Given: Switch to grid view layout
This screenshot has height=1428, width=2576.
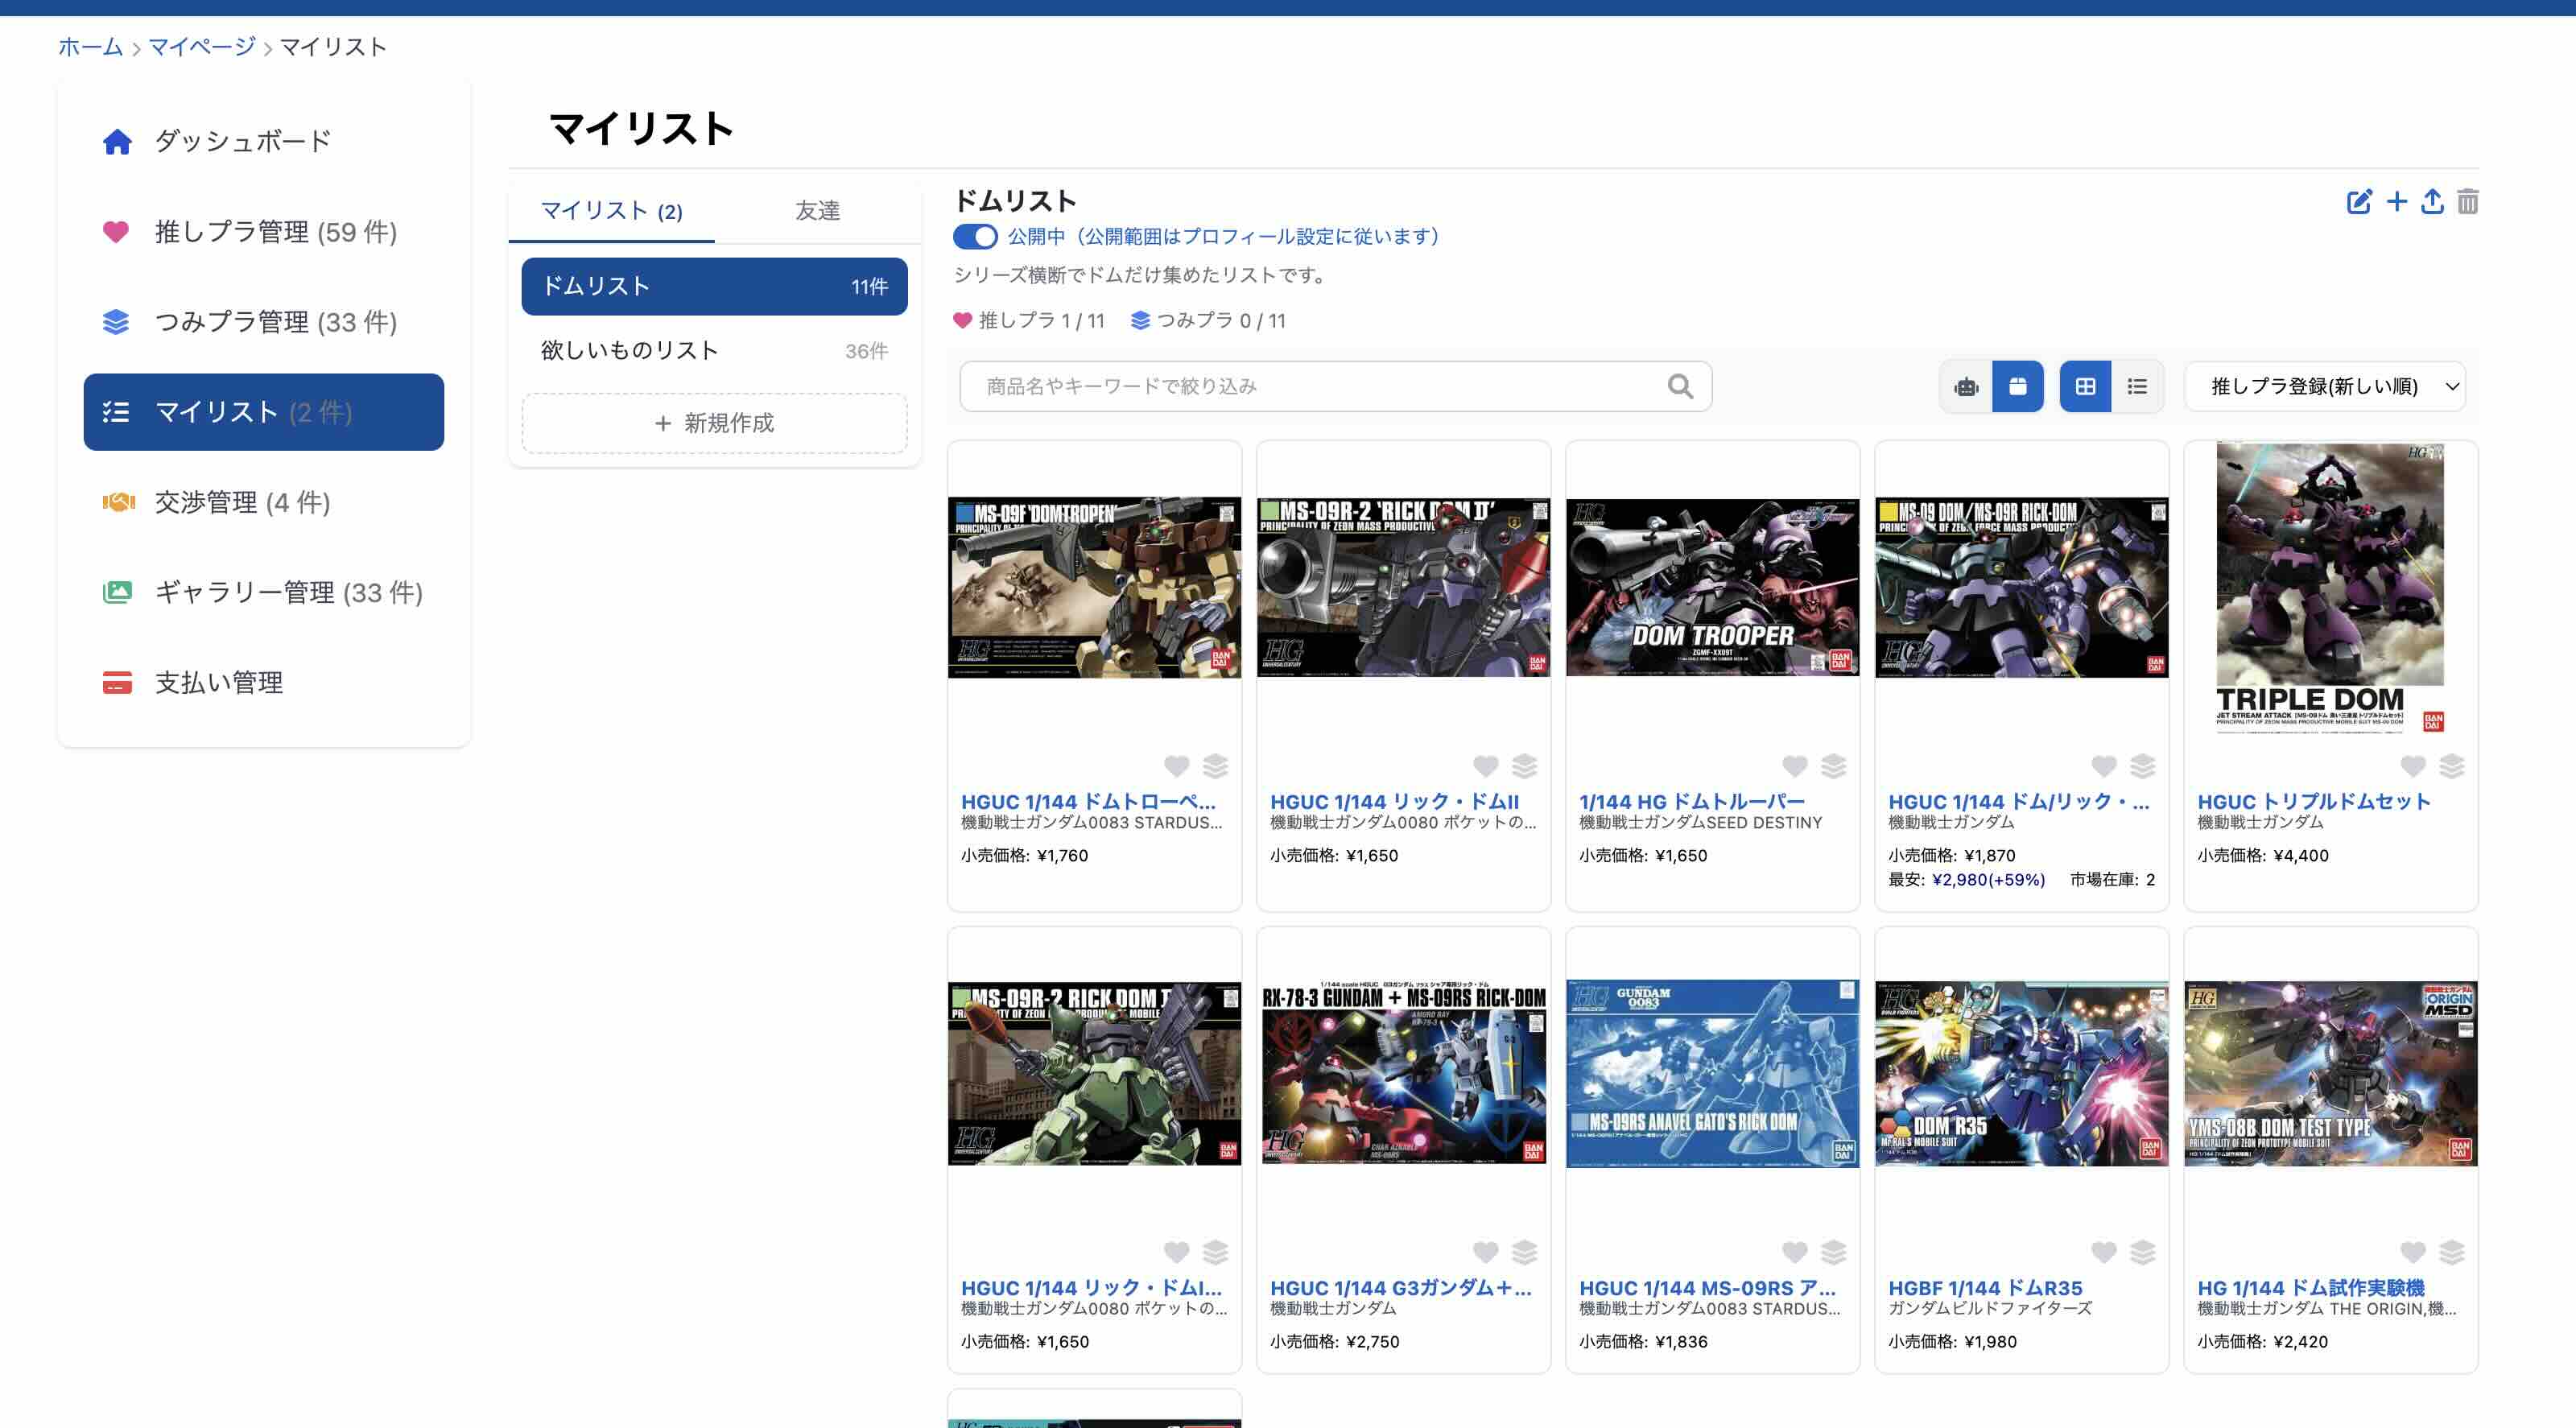Looking at the screenshot, I should pyautogui.click(x=2085, y=386).
